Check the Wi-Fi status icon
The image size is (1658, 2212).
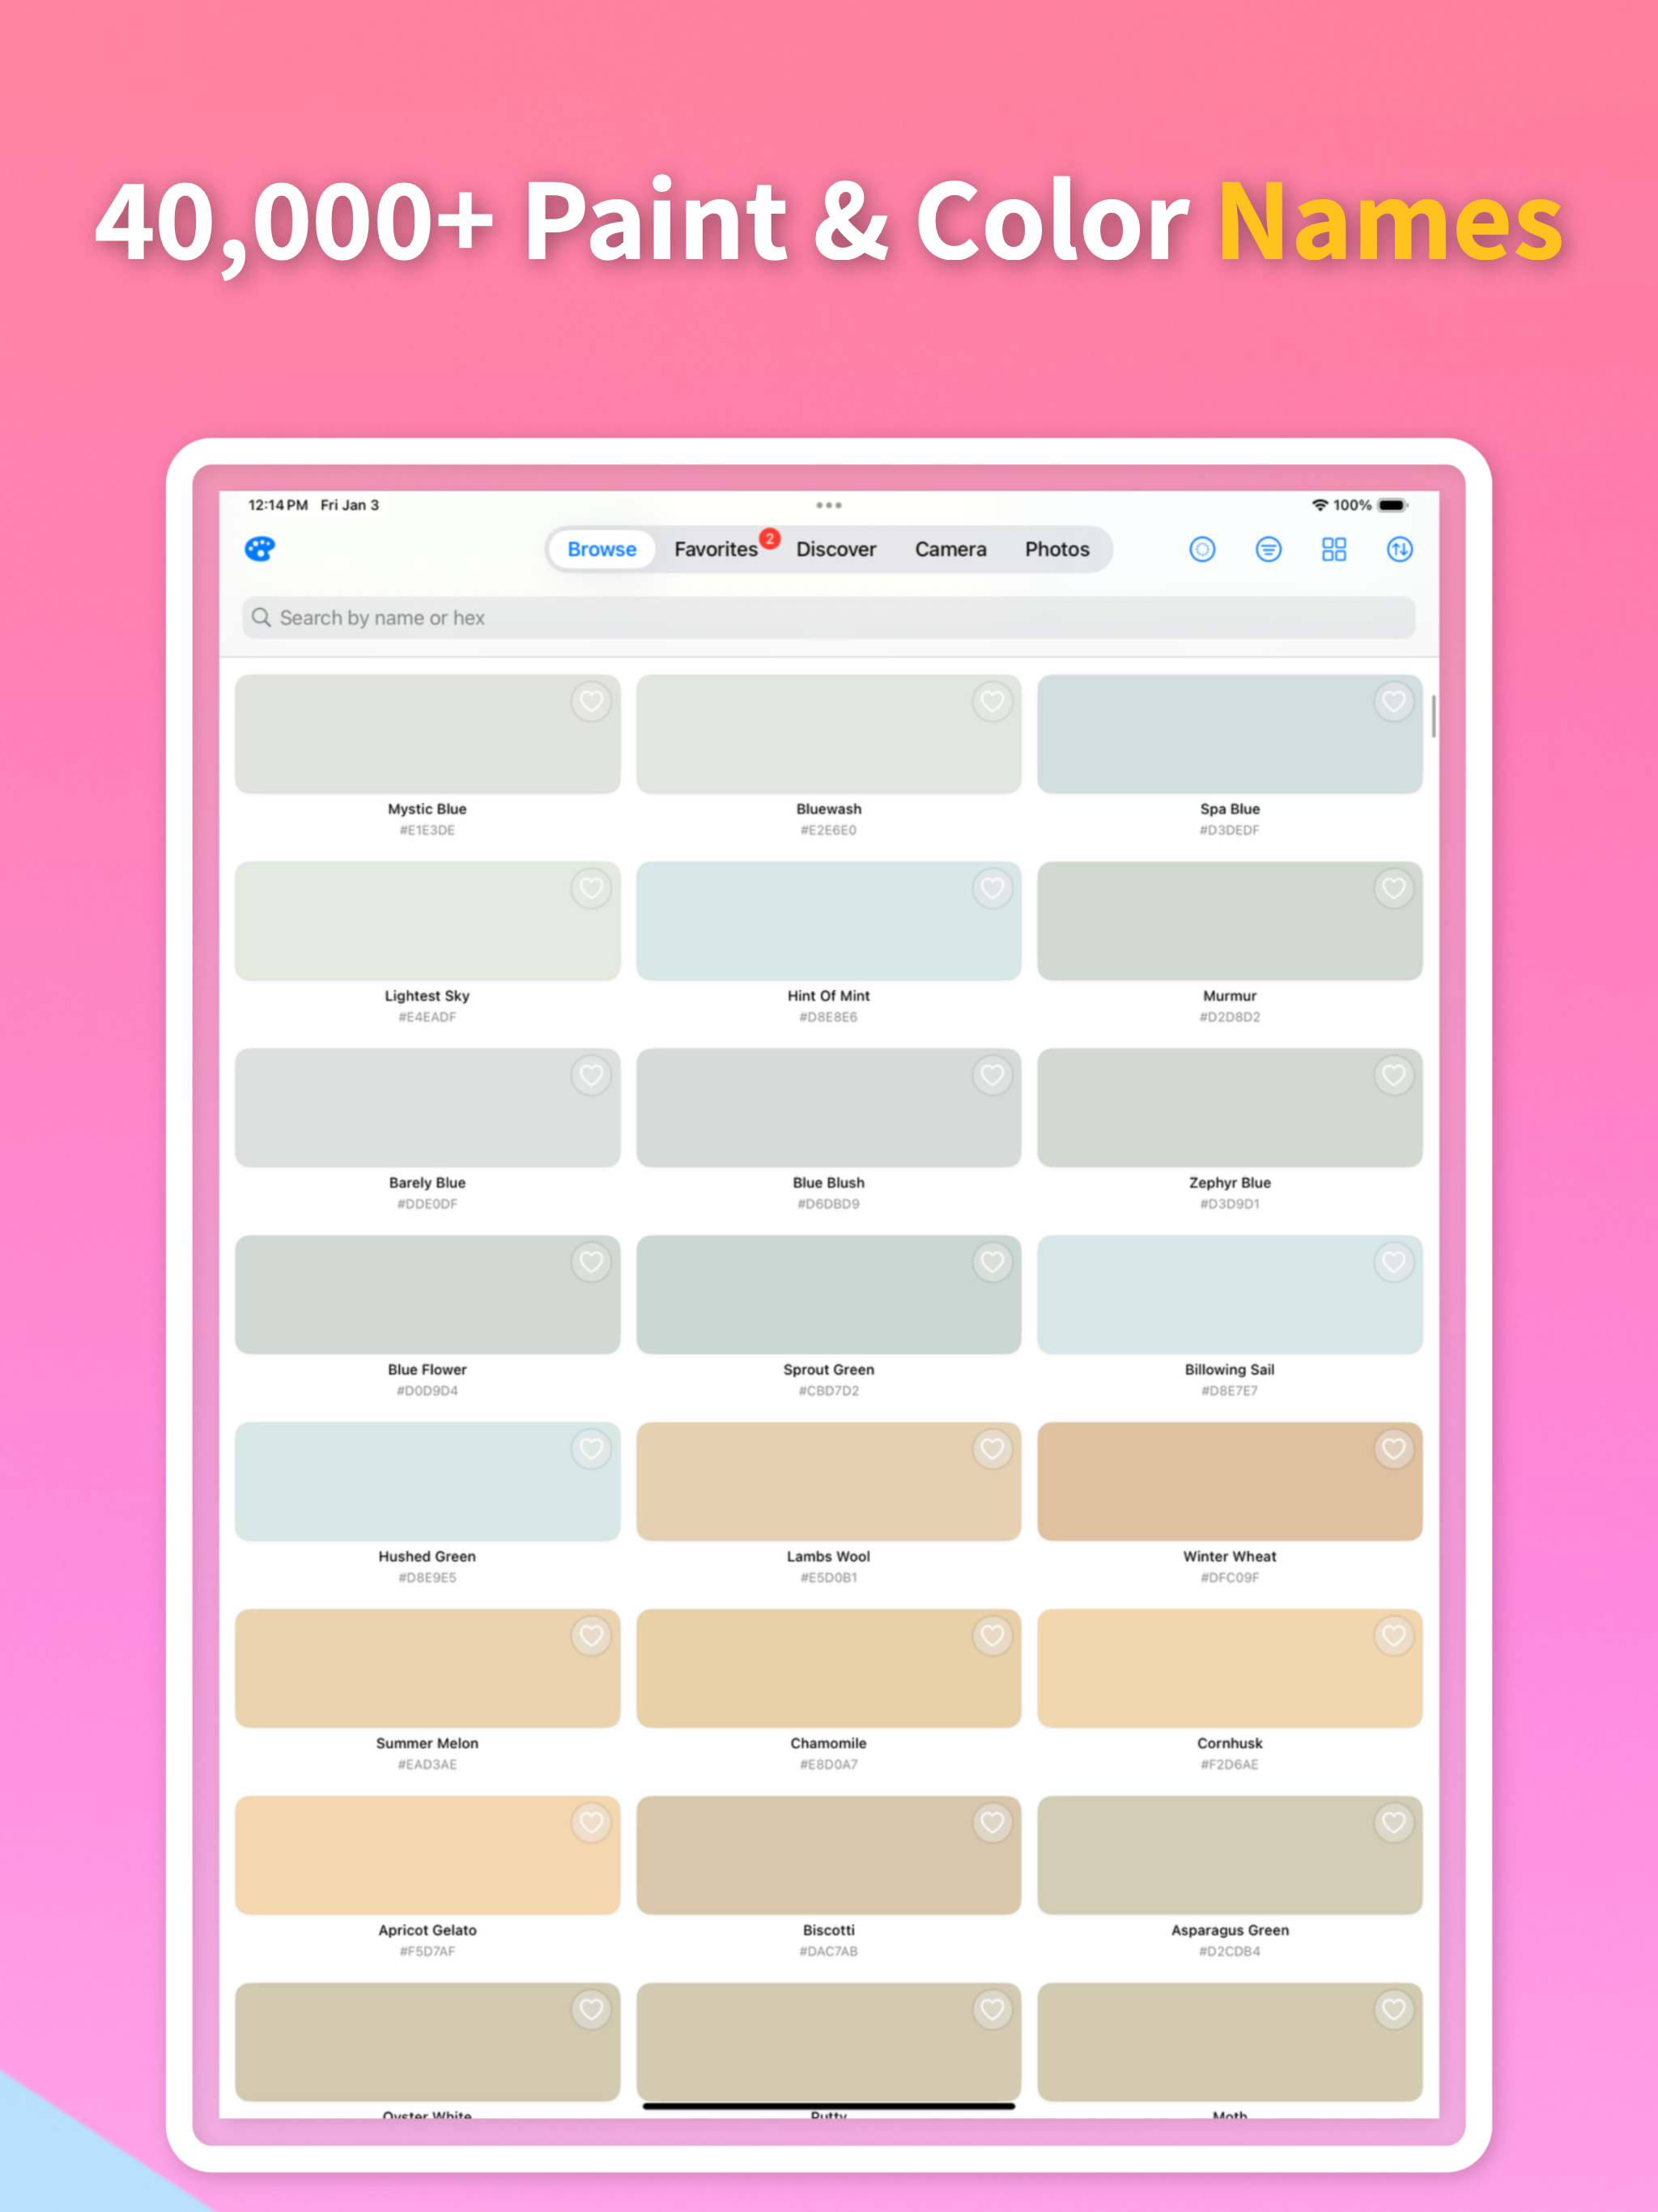[x=1320, y=505]
